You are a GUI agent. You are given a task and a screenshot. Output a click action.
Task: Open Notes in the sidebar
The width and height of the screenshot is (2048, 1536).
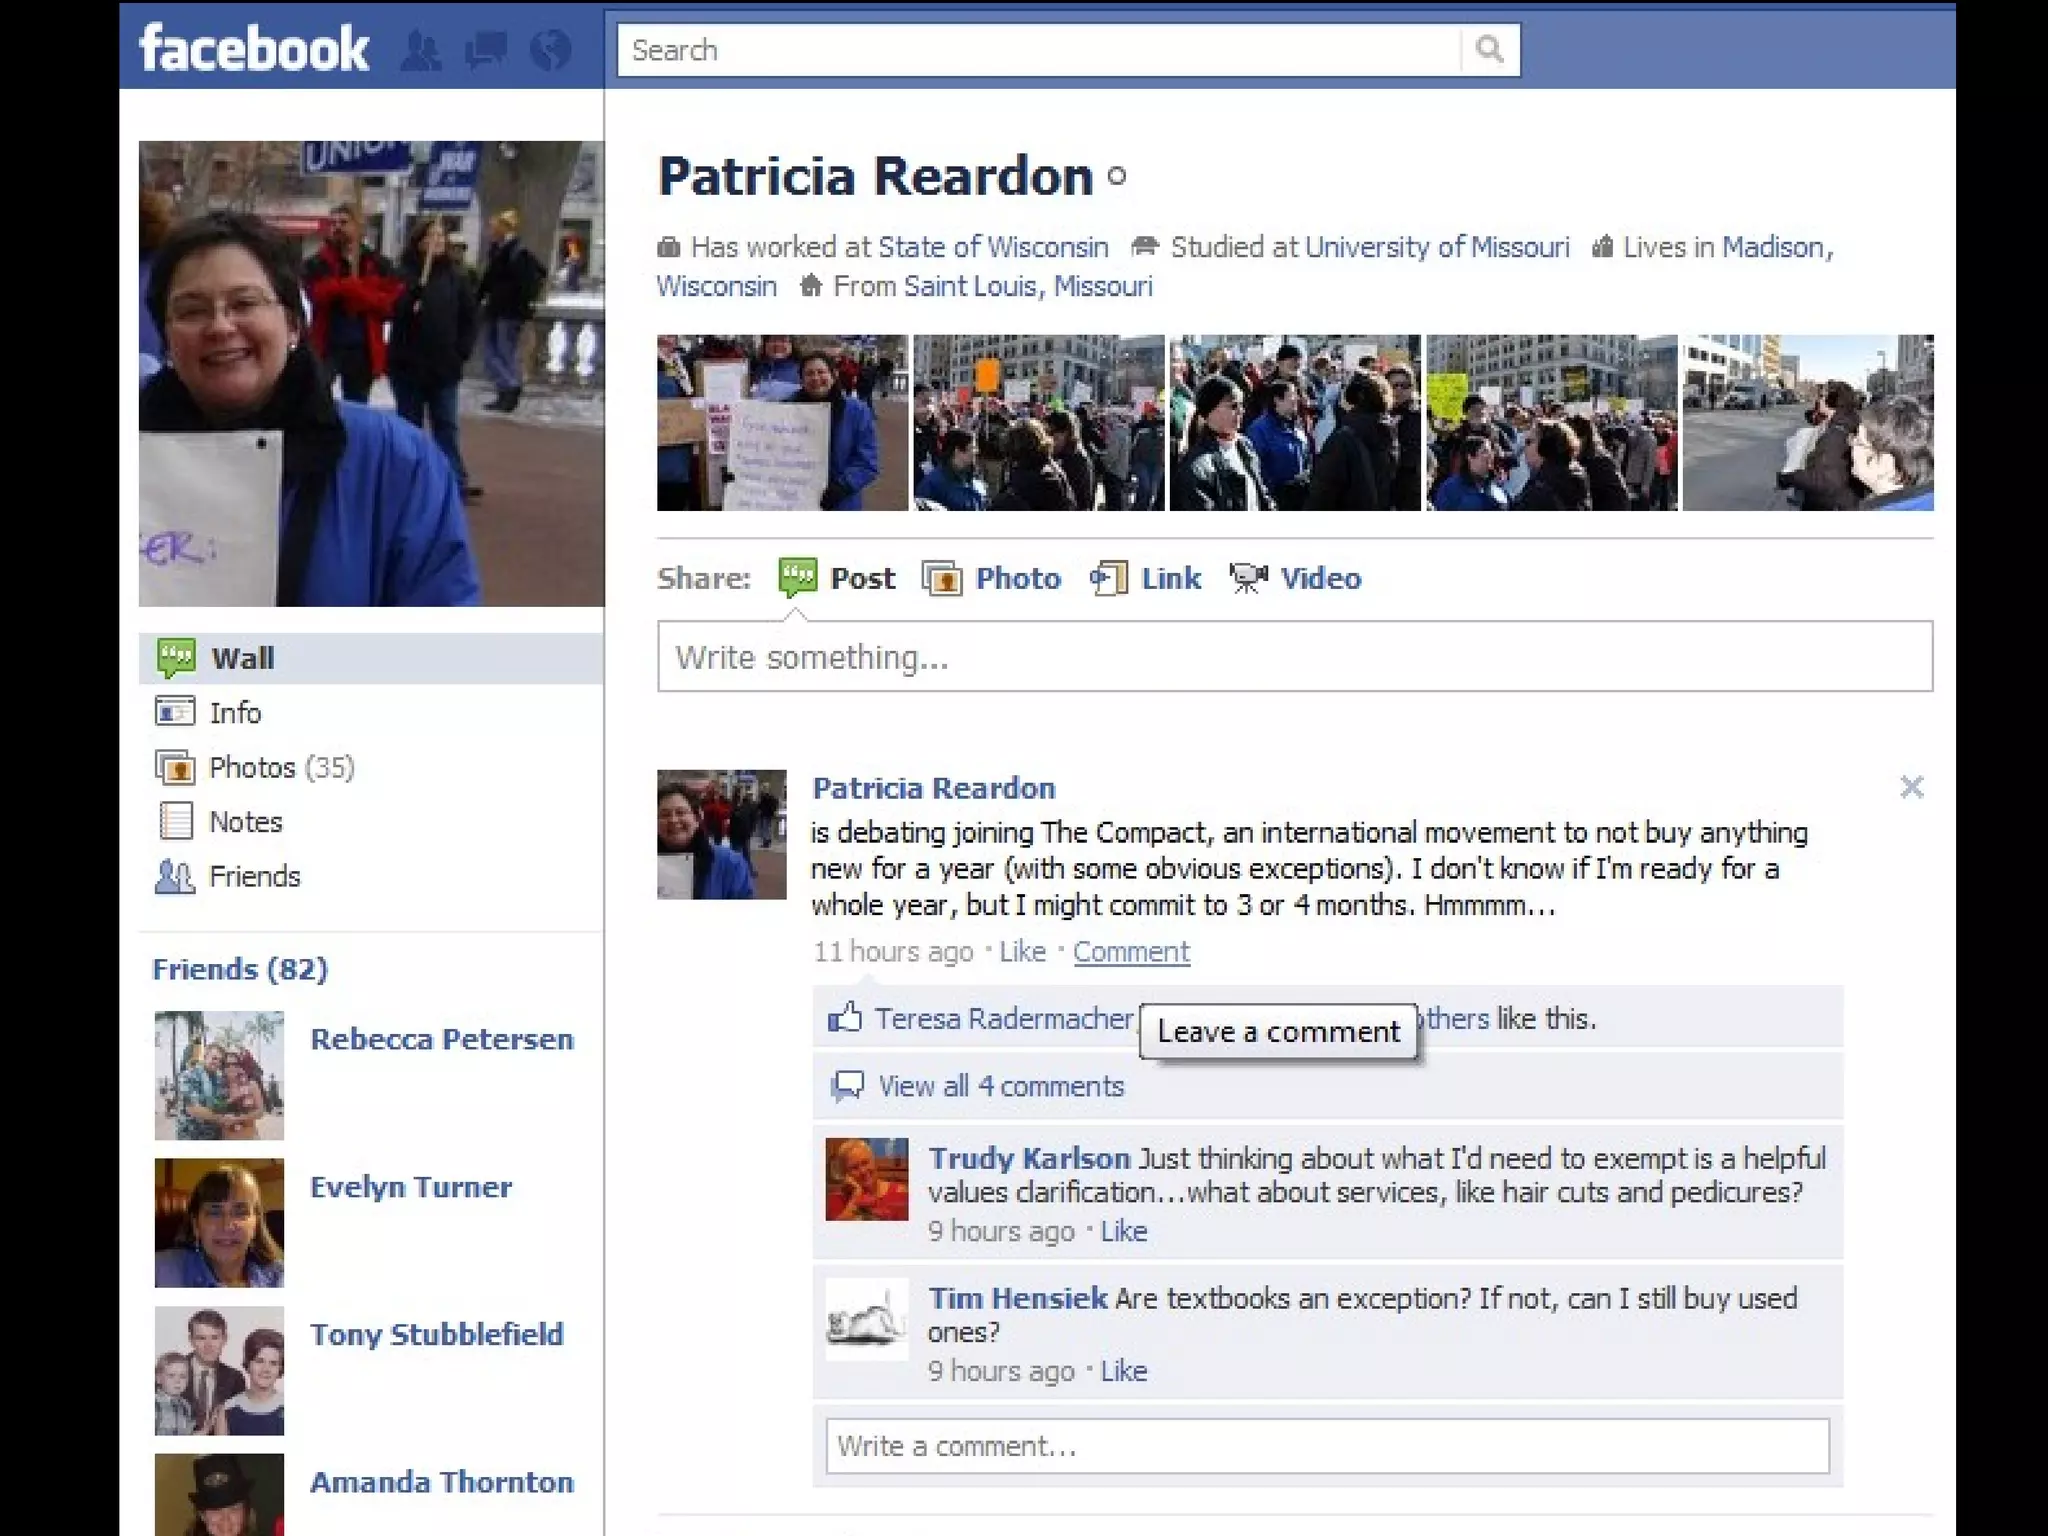[x=245, y=822]
